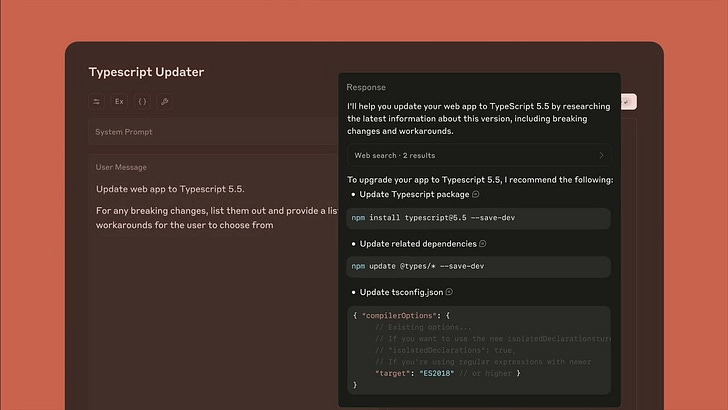Open the curly braces variables button
Image resolution: width=728 pixels, height=410 pixels.
[143, 102]
